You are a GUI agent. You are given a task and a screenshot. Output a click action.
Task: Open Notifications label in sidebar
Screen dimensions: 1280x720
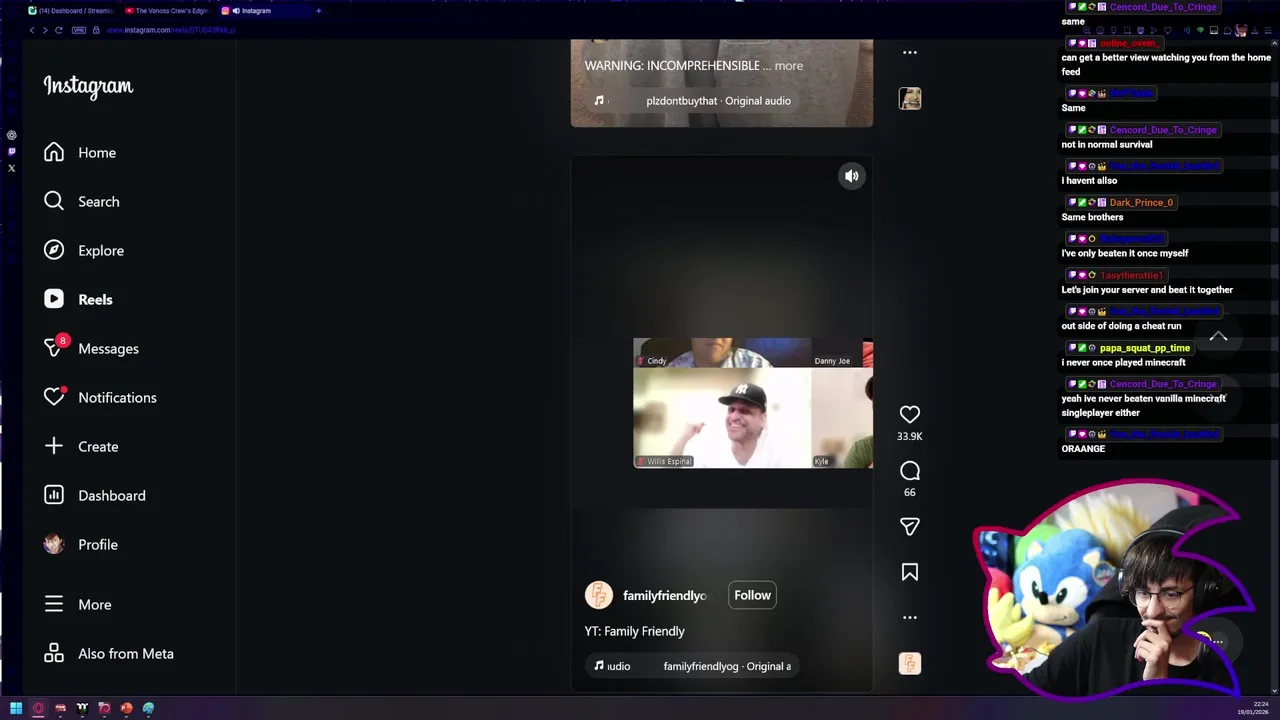(x=117, y=398)
